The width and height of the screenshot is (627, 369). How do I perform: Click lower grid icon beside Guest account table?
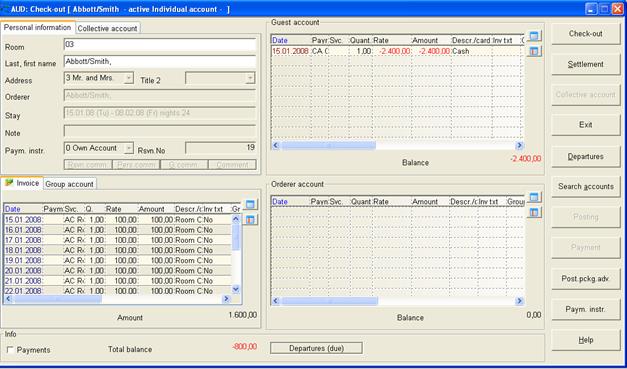pos(534,51)
